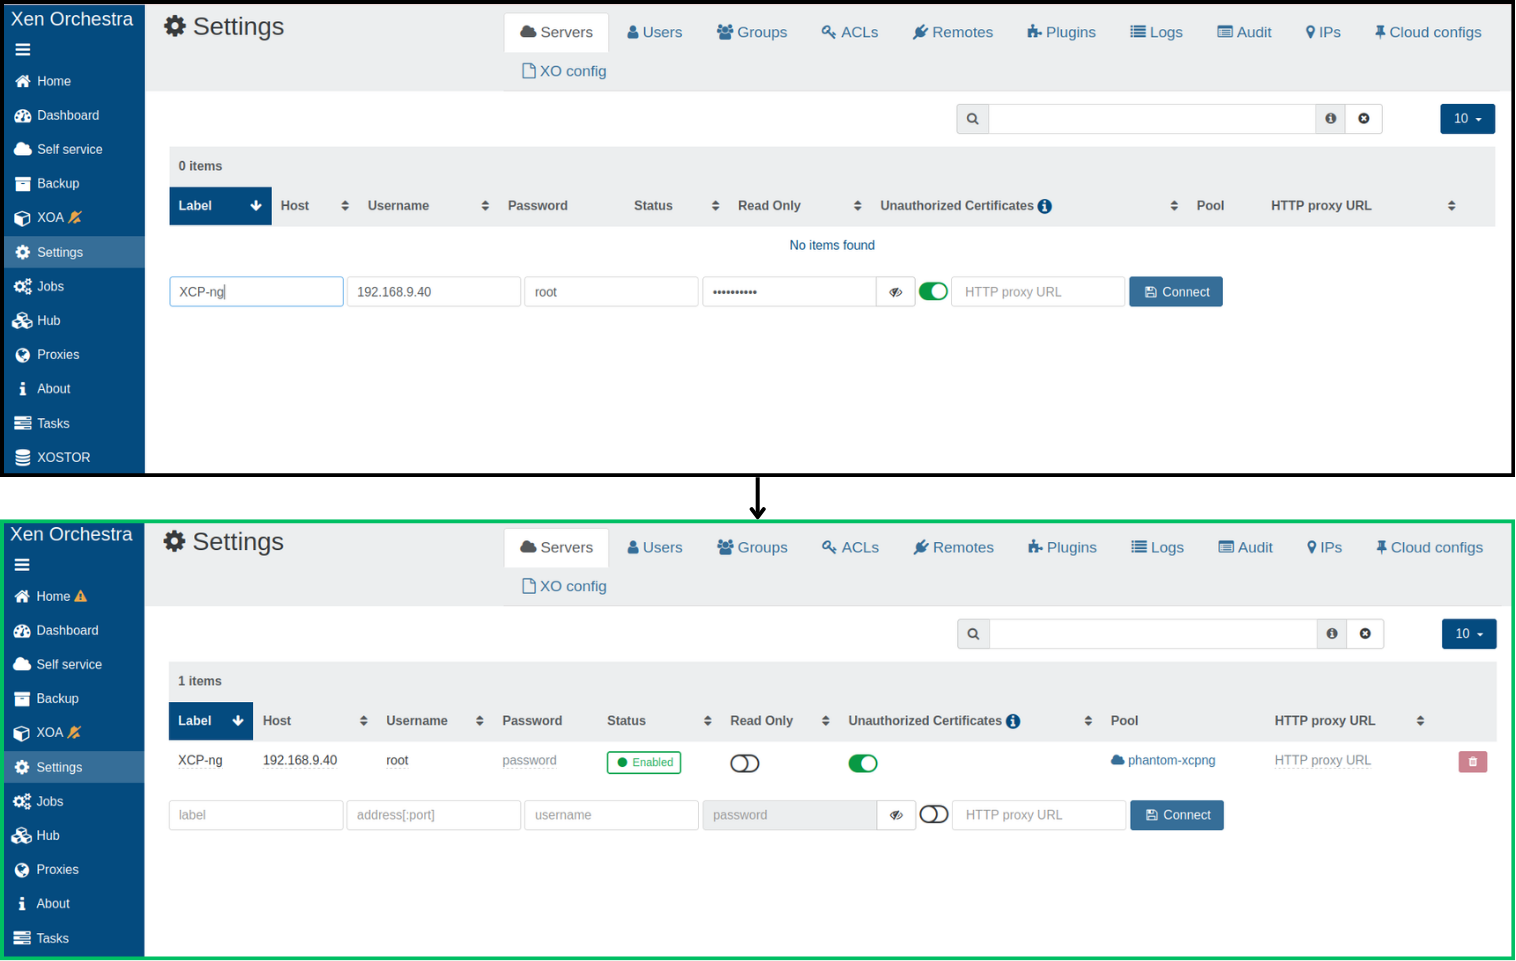The image size is (1516, 961).
Task: Open XOSTOR from the sidebar
Action: tap(63, 458)
